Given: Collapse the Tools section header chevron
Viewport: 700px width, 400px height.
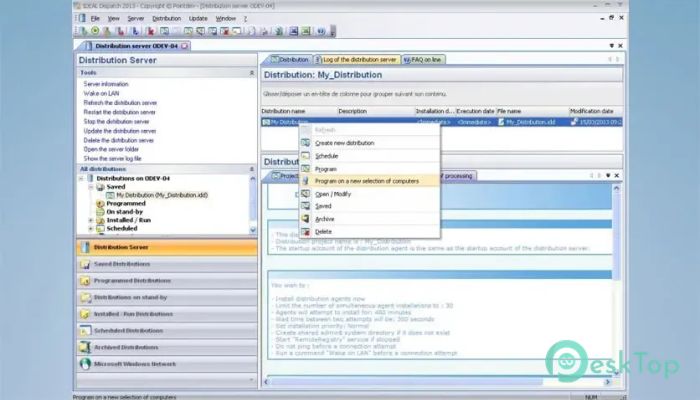Looking at the screenshot, I should (x=251, y=72).
